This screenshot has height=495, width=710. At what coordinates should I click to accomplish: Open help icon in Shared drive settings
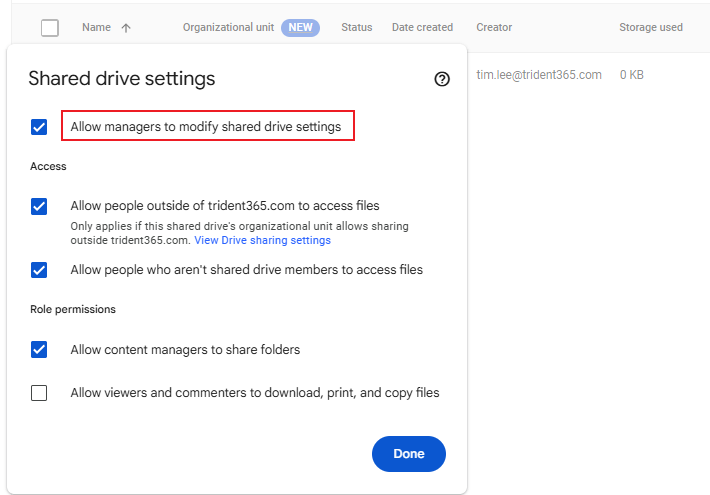442,79
